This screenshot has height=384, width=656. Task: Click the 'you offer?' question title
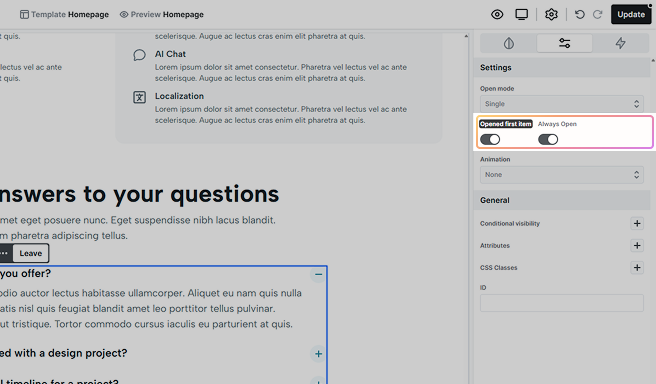(x=26, y=274)
